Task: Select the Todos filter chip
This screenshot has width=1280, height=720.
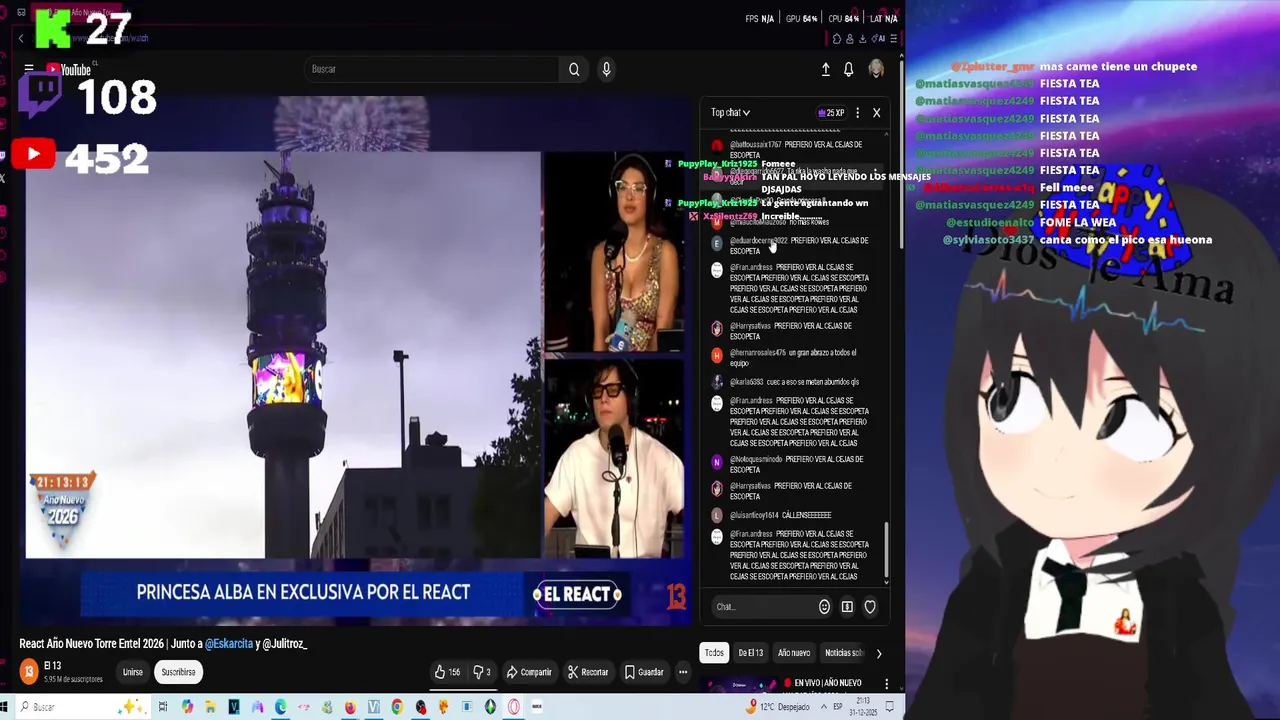Action: (714, 653)
